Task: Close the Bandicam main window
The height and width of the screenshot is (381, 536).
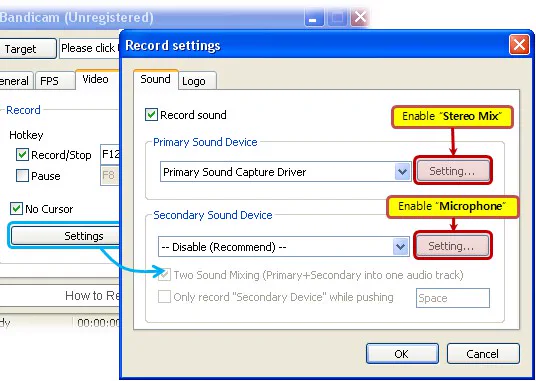Action: 360,17
